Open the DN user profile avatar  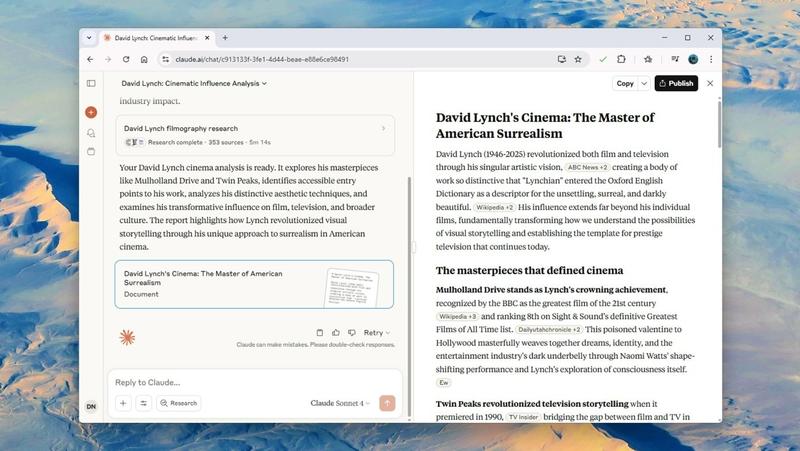coord(91,407)
